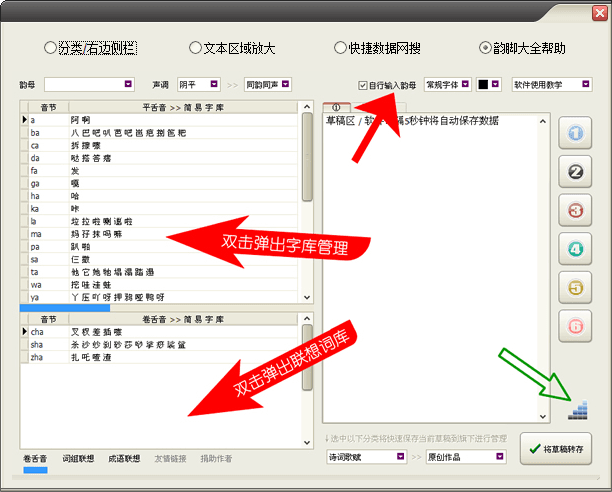Toggle 自行输入韵母 checkbox

tap(387, 85)
